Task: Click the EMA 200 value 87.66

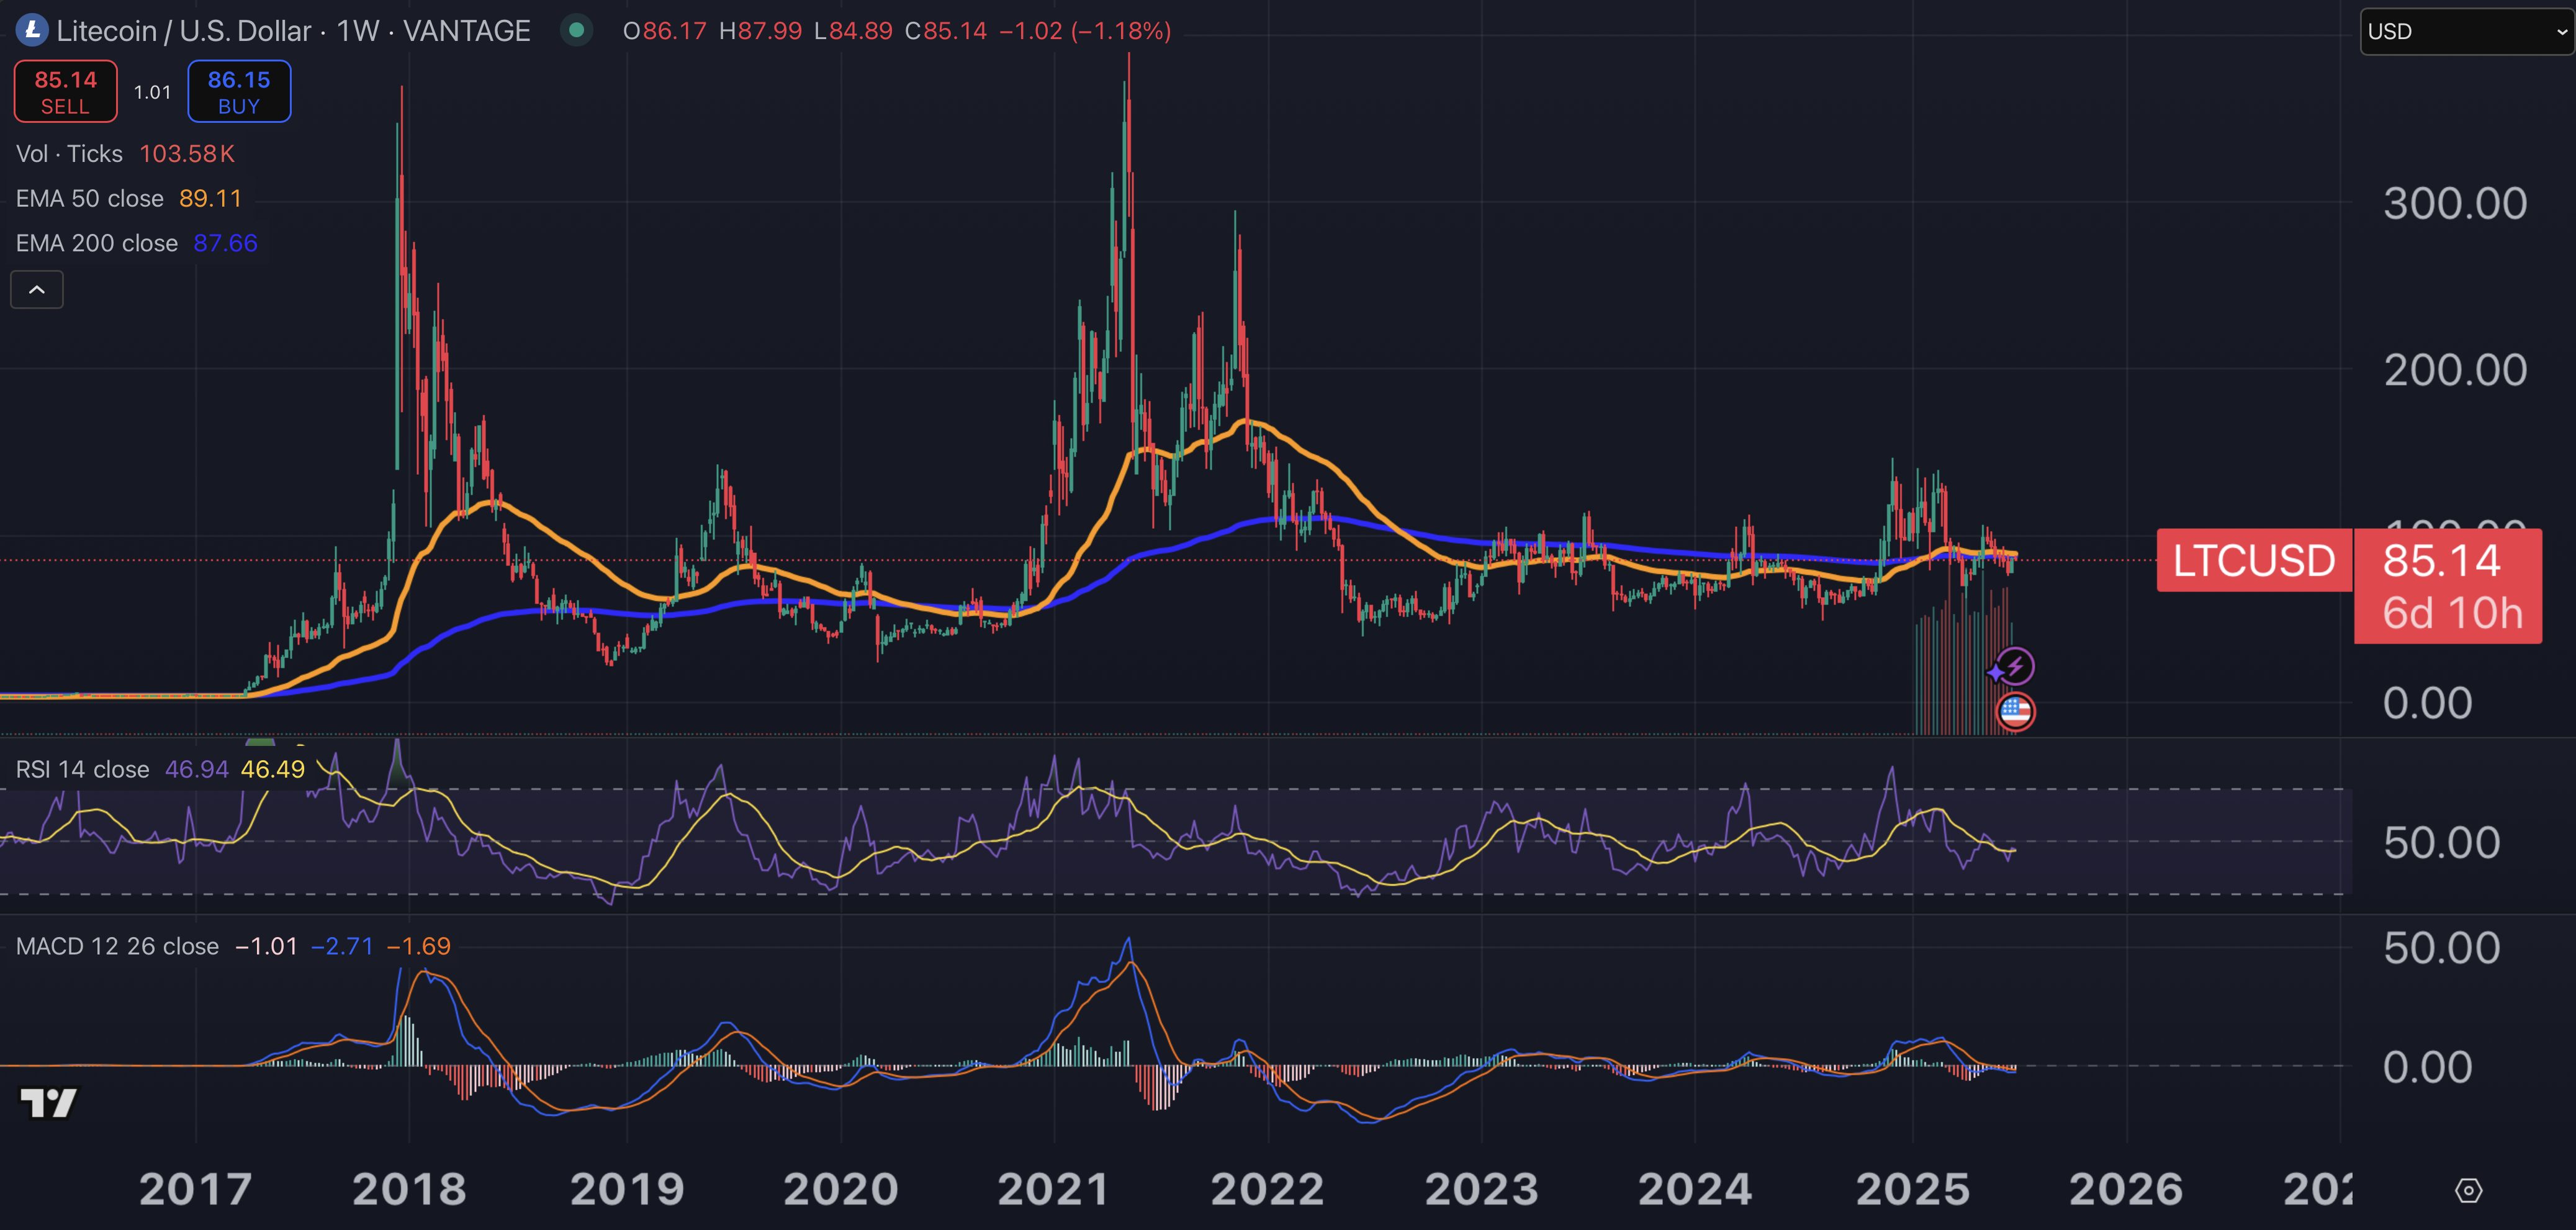Action: tap(226, 243)
